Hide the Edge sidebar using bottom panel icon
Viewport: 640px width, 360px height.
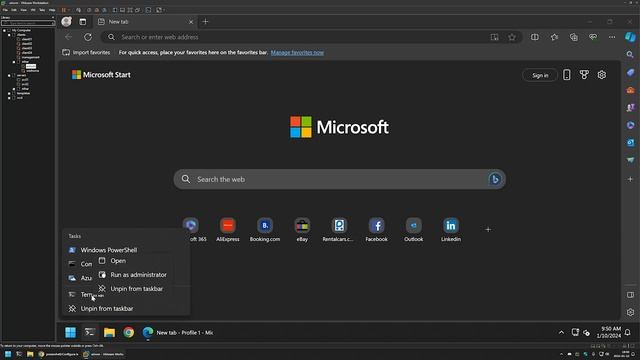[x=630, y=295]
